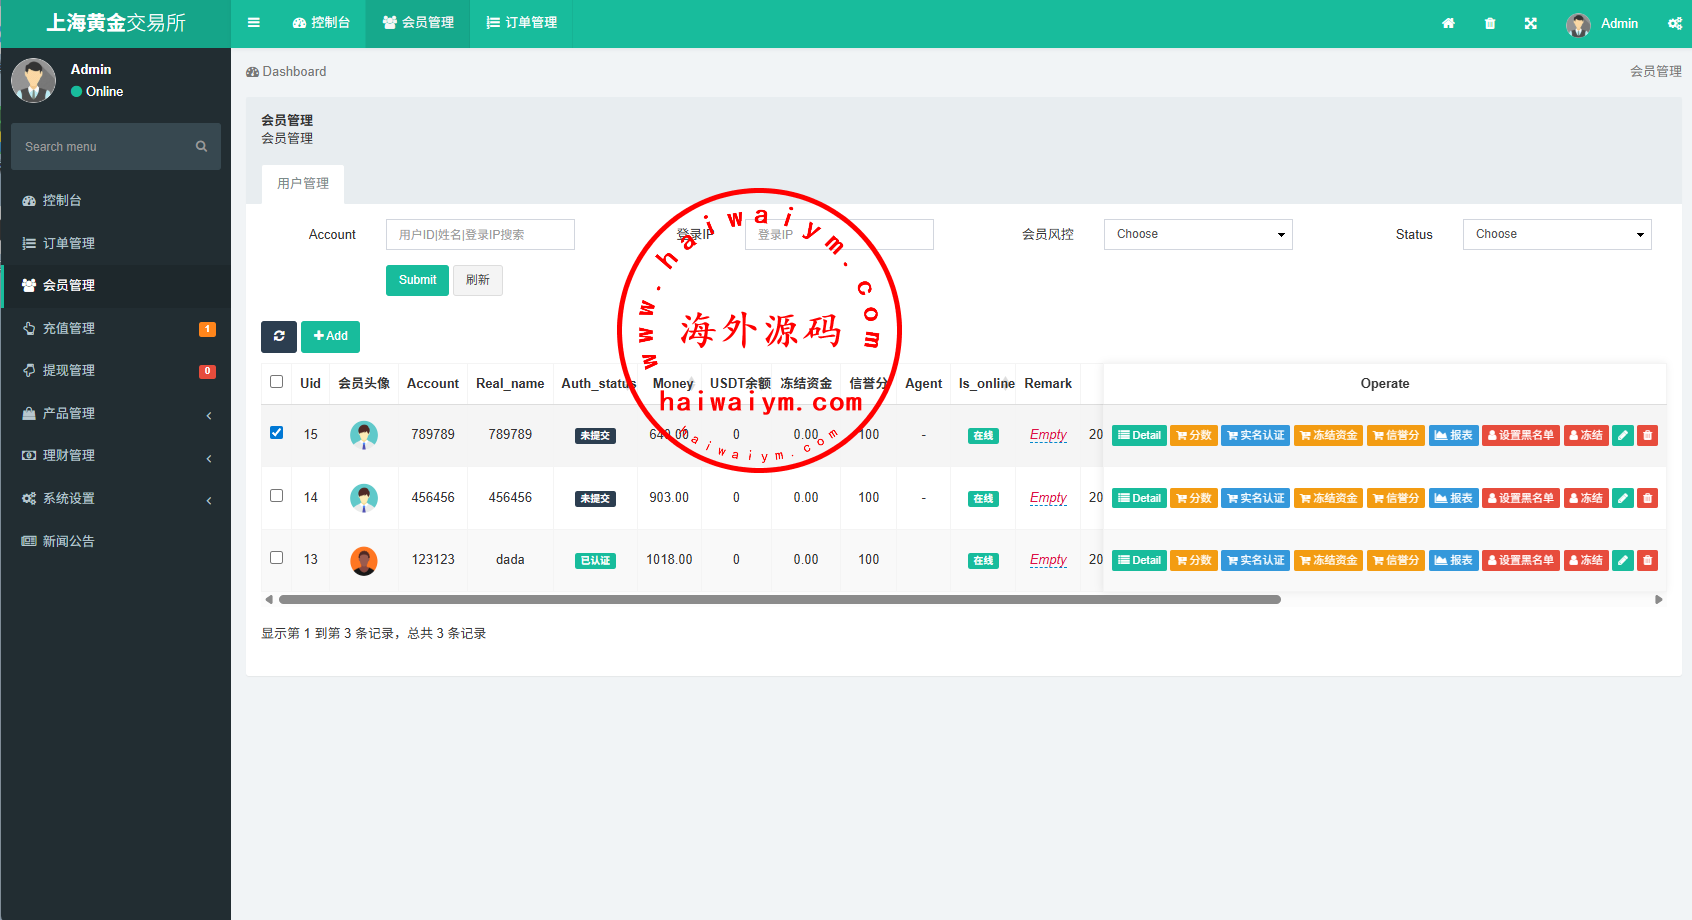This screenshot has height=920, width=1692.
Task: Focus the 登录IP input field
Action: [x=839, y=234]
